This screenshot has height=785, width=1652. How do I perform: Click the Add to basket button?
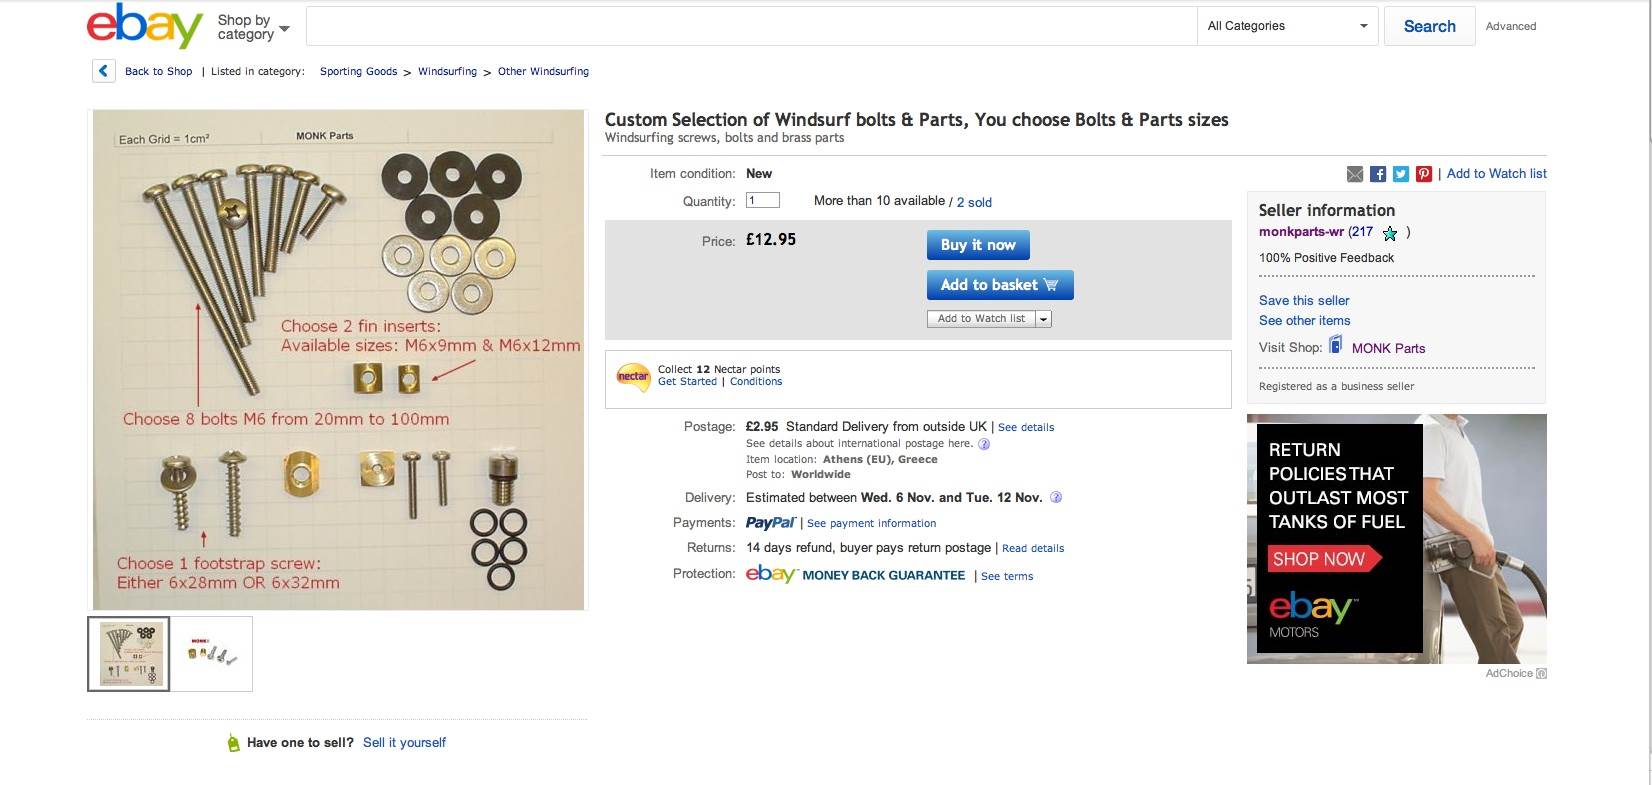999,285
